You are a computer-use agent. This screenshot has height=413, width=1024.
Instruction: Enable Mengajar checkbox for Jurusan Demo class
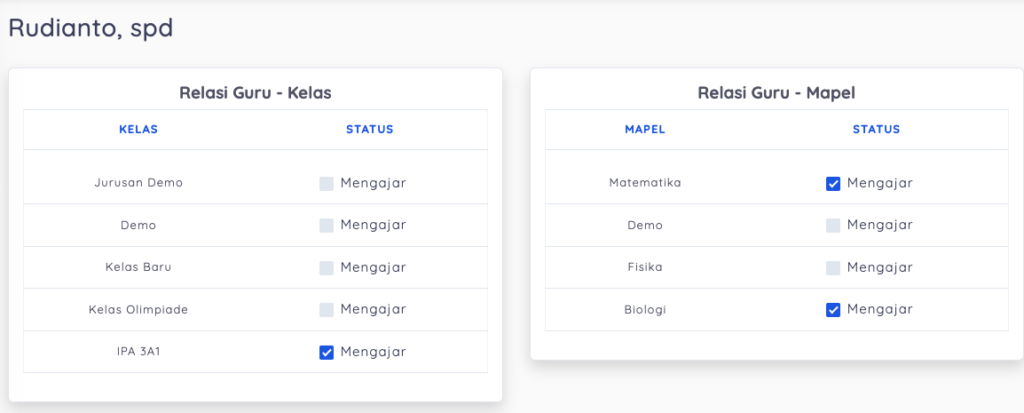pyautogui.click(x=327, y=183)
